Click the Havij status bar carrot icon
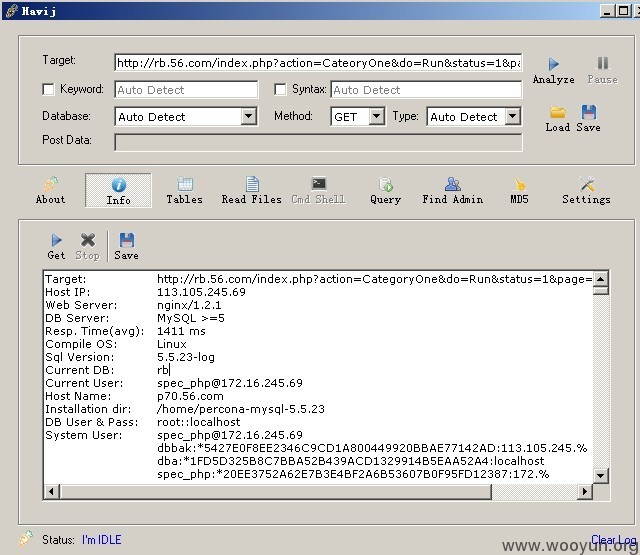This screenshot has width=640, height=555. tap(25, 538)
